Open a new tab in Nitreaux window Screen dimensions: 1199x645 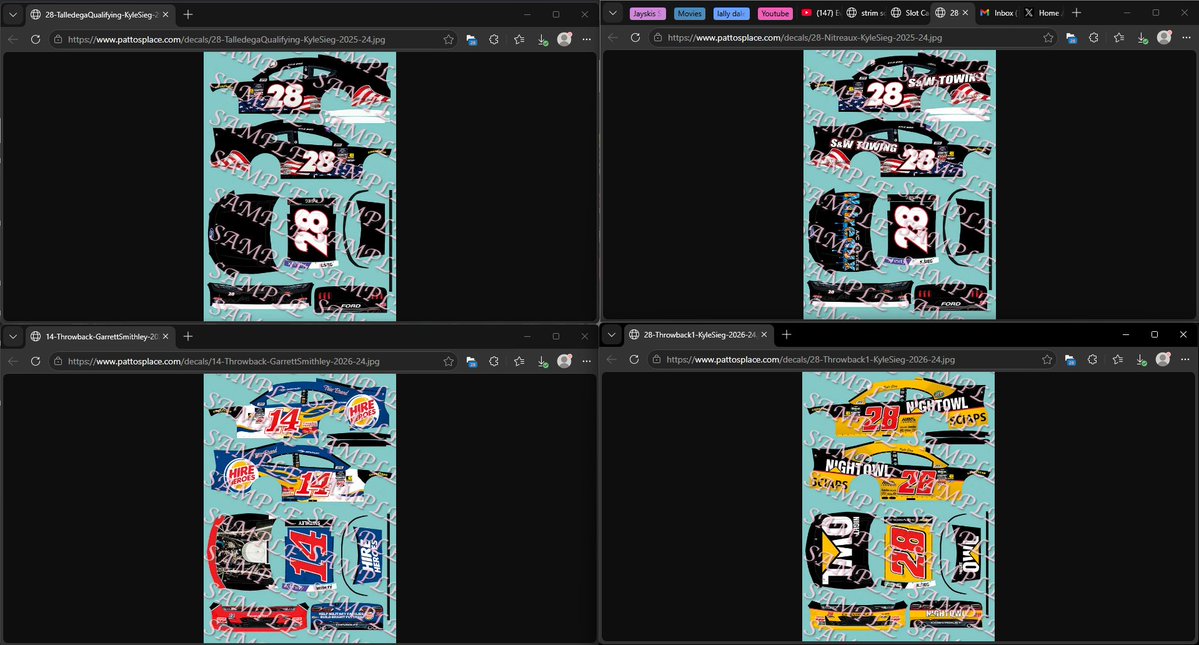coord(1077,13)
